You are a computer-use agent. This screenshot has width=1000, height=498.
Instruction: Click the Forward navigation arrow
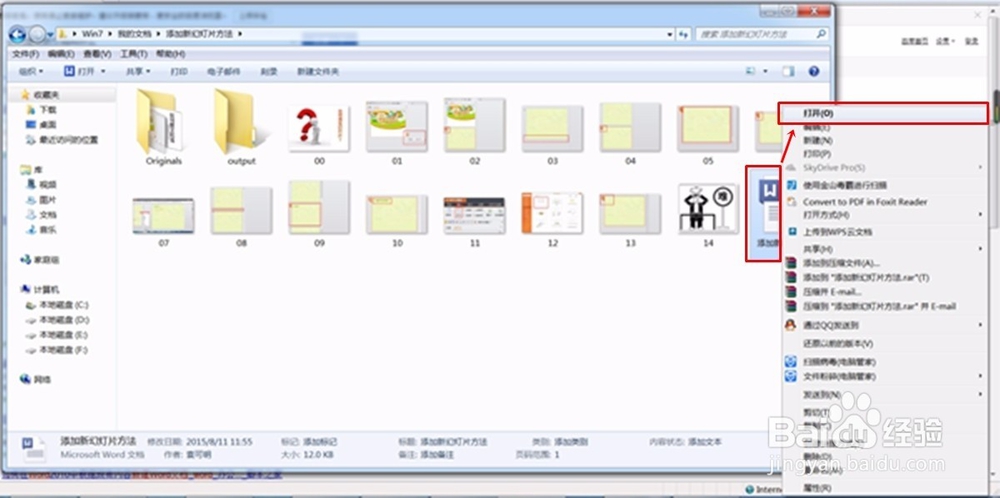[38, 33]
